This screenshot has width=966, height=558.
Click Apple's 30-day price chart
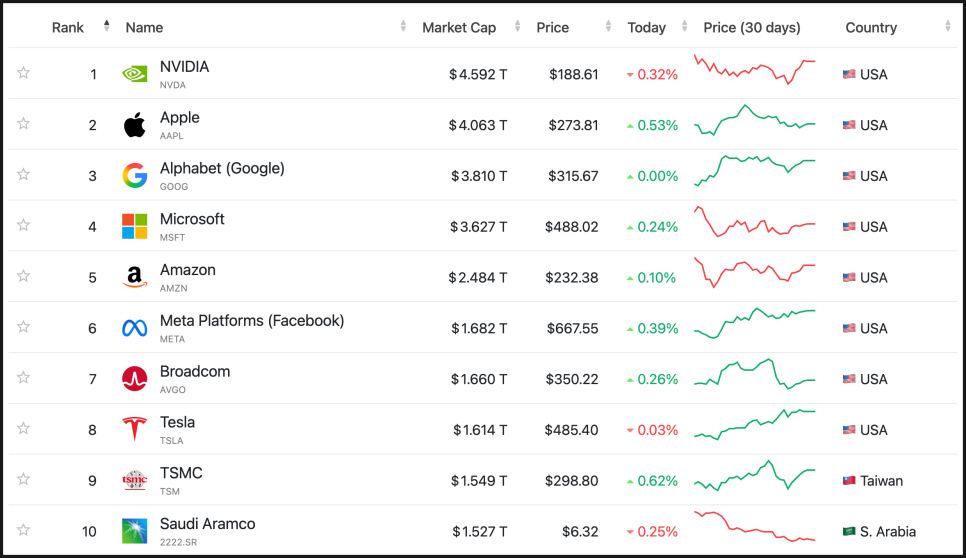click(755, 122)
